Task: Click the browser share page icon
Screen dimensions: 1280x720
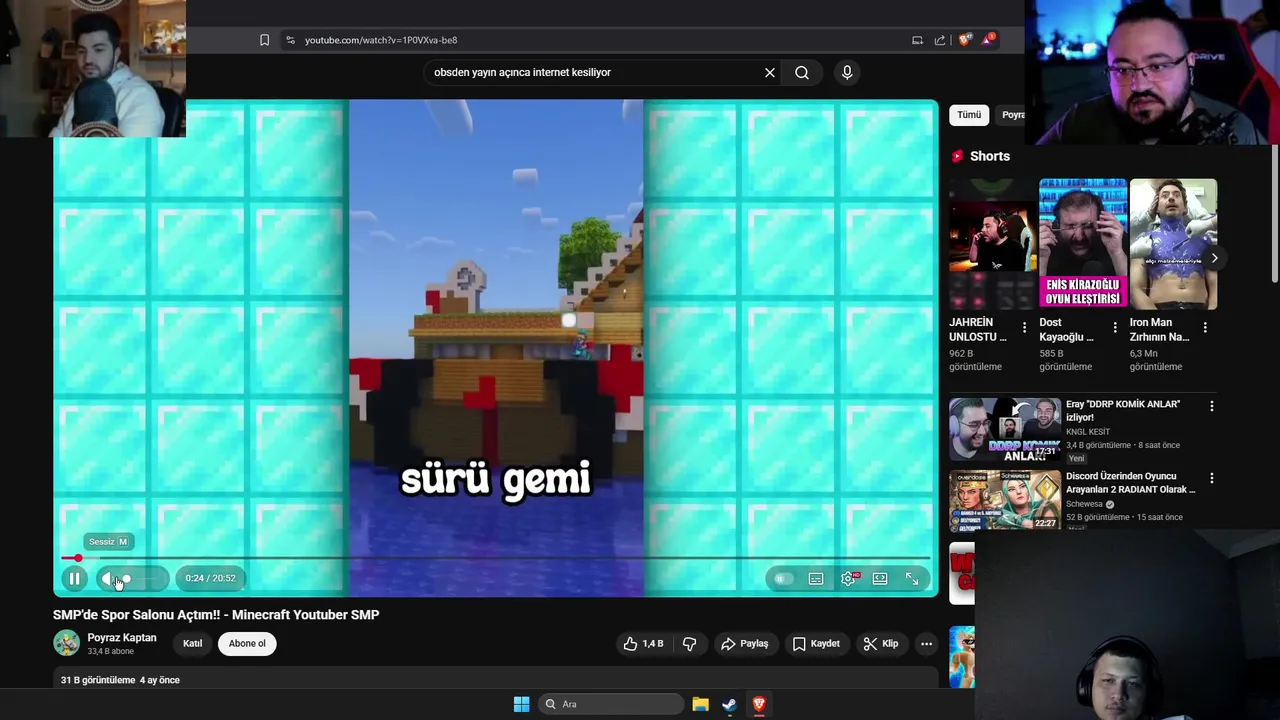Action: pos(940,40)
